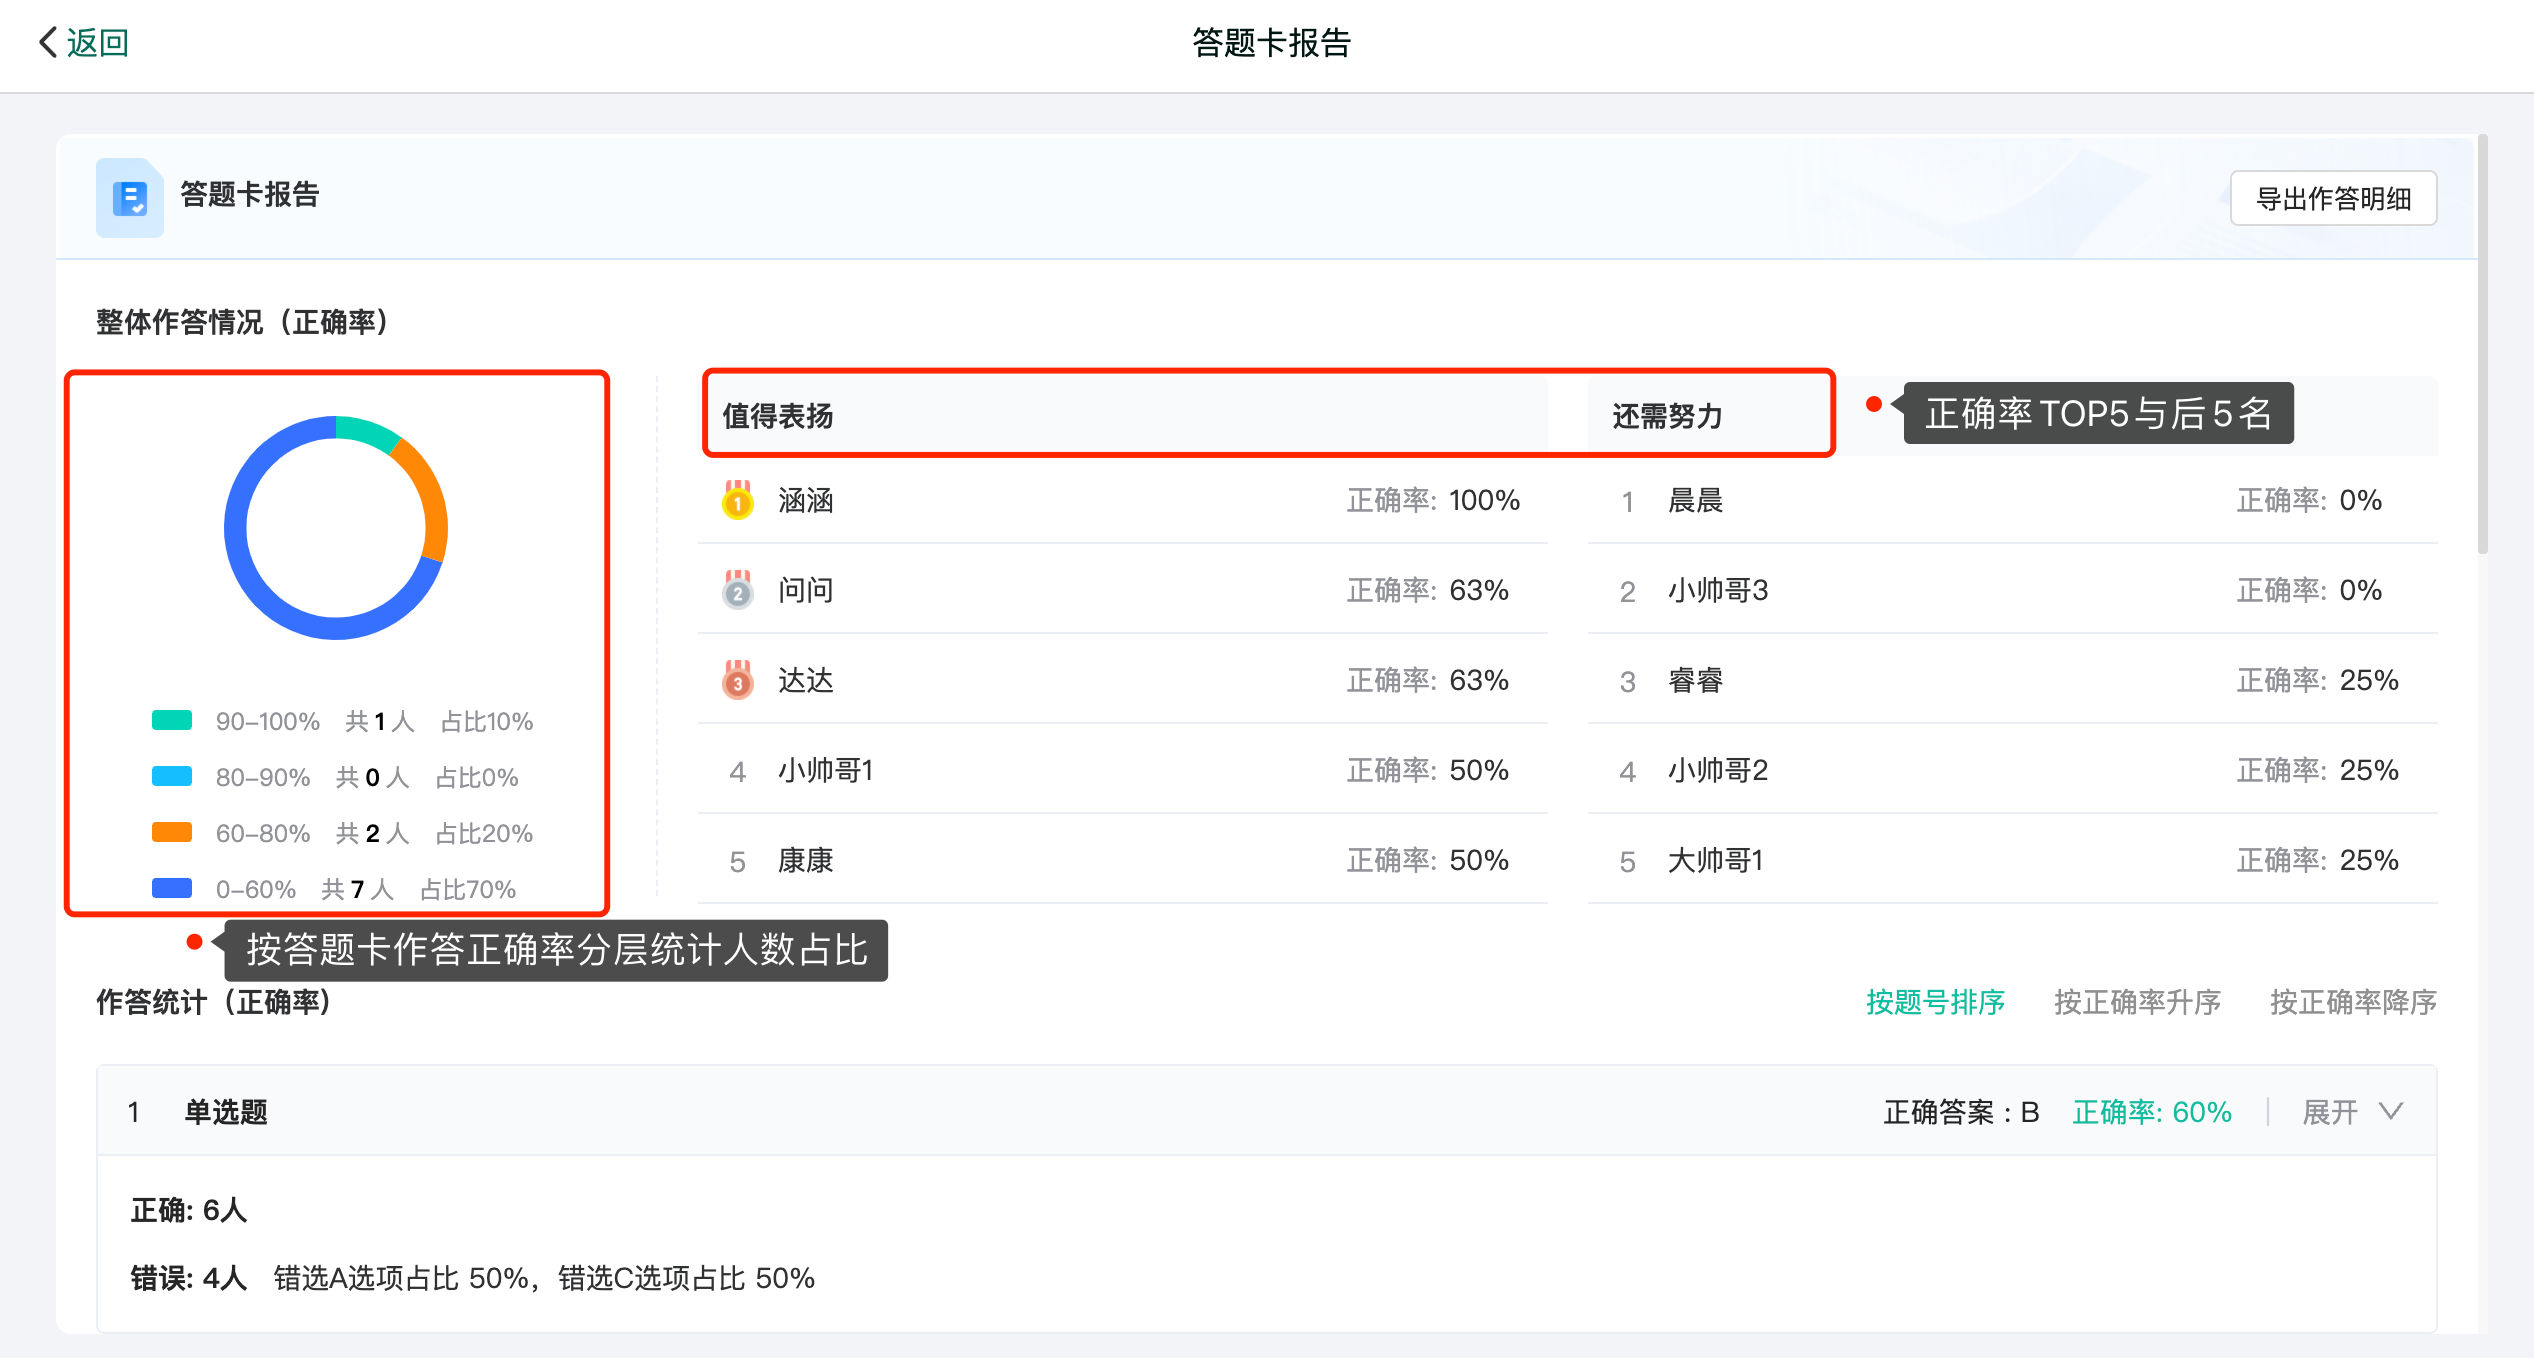
Task: Sort by 按正确率升序
Action: [x=2137, y=1002]
